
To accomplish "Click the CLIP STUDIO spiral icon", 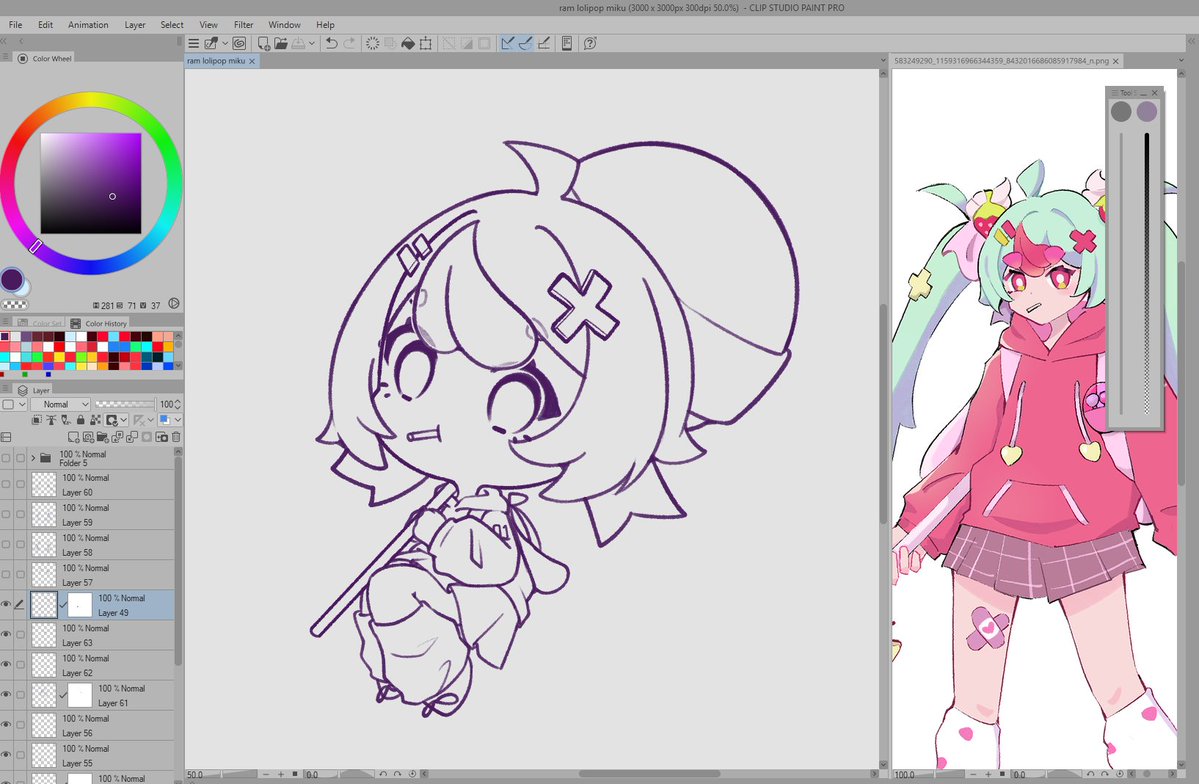I will point(239,44).
